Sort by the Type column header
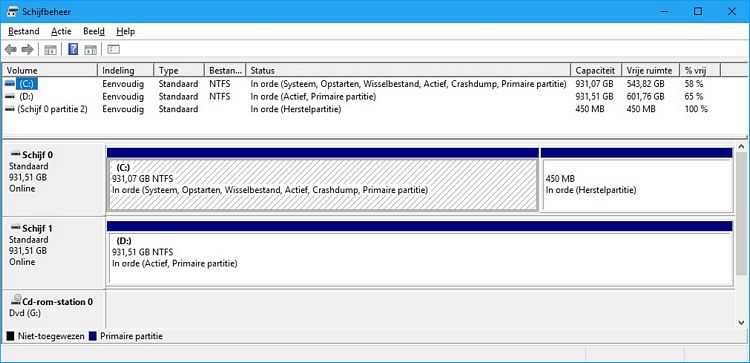 [x=179, y=70]
